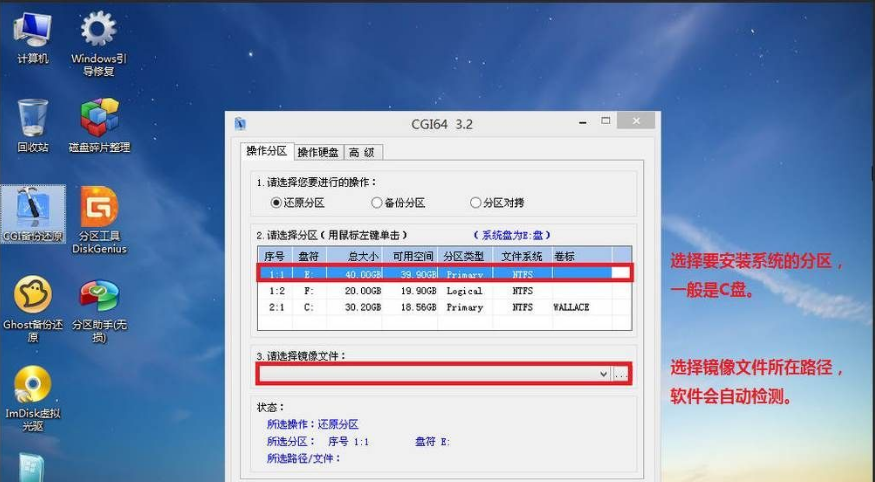The height and width of the screenshot is (482, 875).
Task: Expand the image file path dropdown
Action: [603, 374]
